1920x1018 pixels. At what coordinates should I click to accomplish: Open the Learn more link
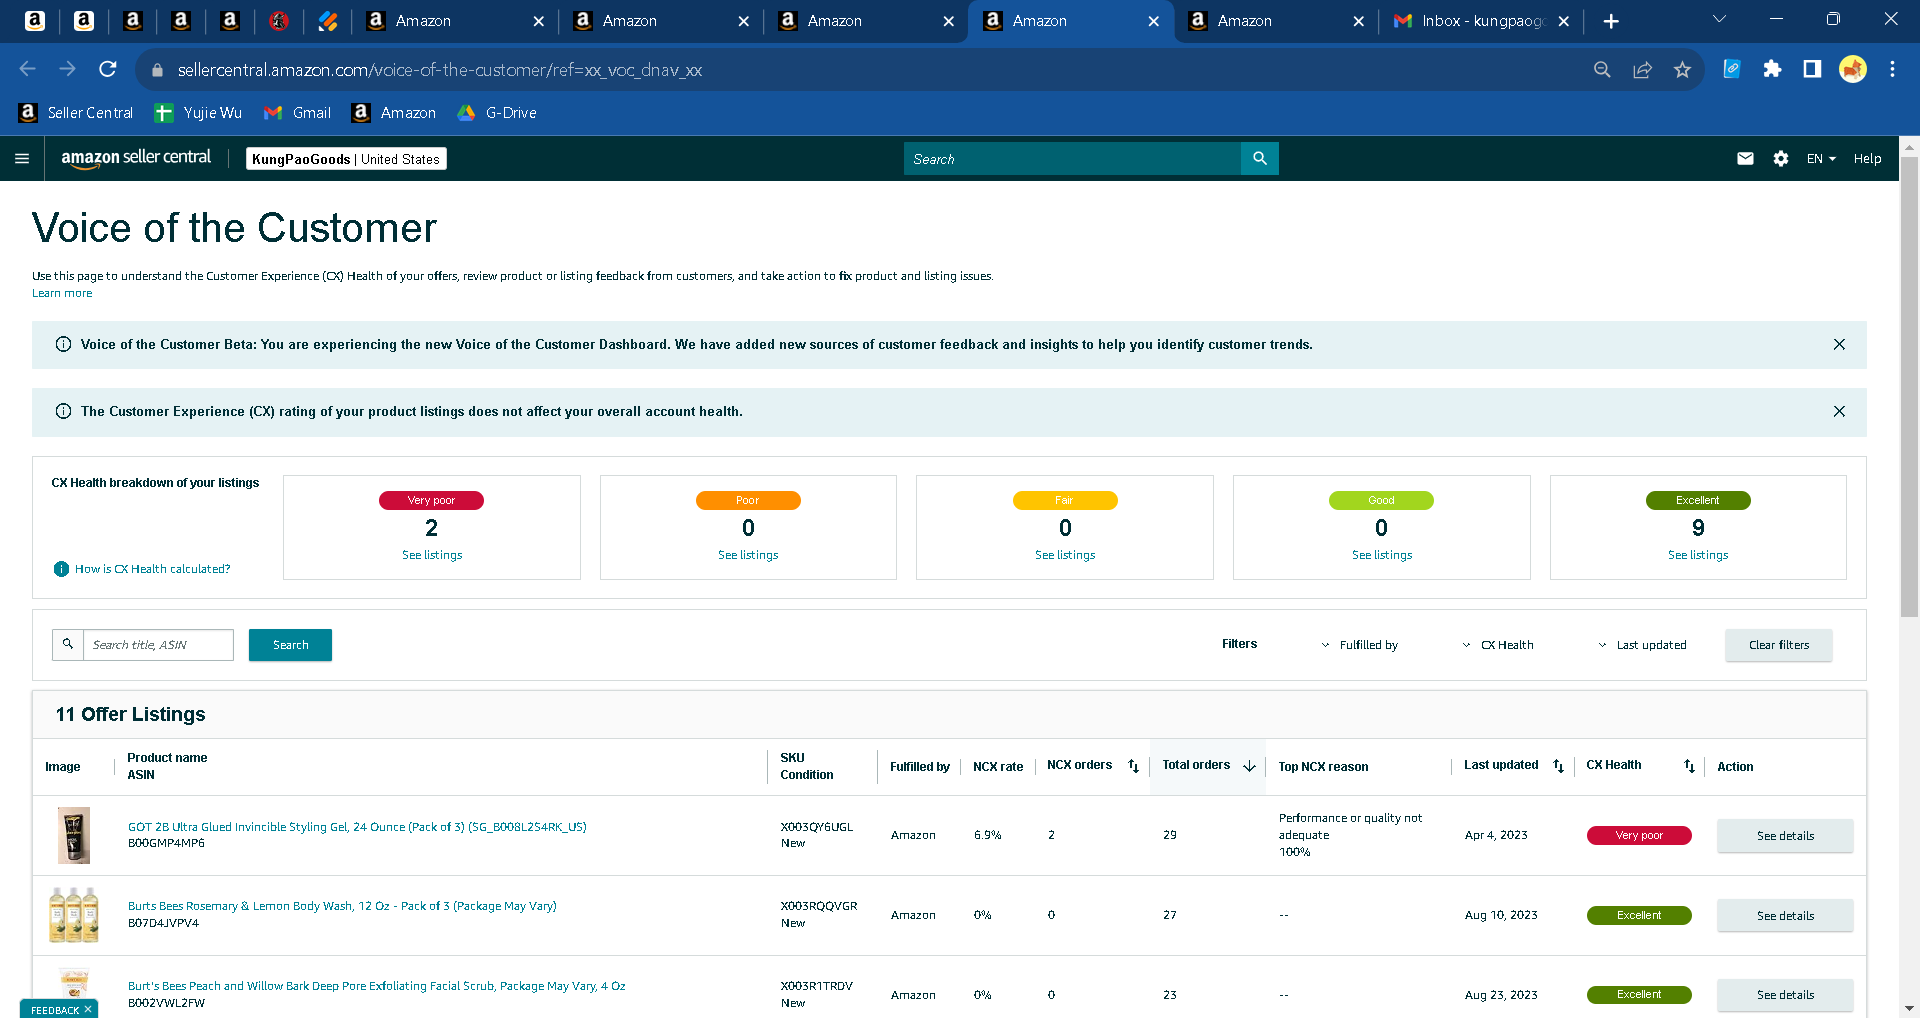point(62,293)
